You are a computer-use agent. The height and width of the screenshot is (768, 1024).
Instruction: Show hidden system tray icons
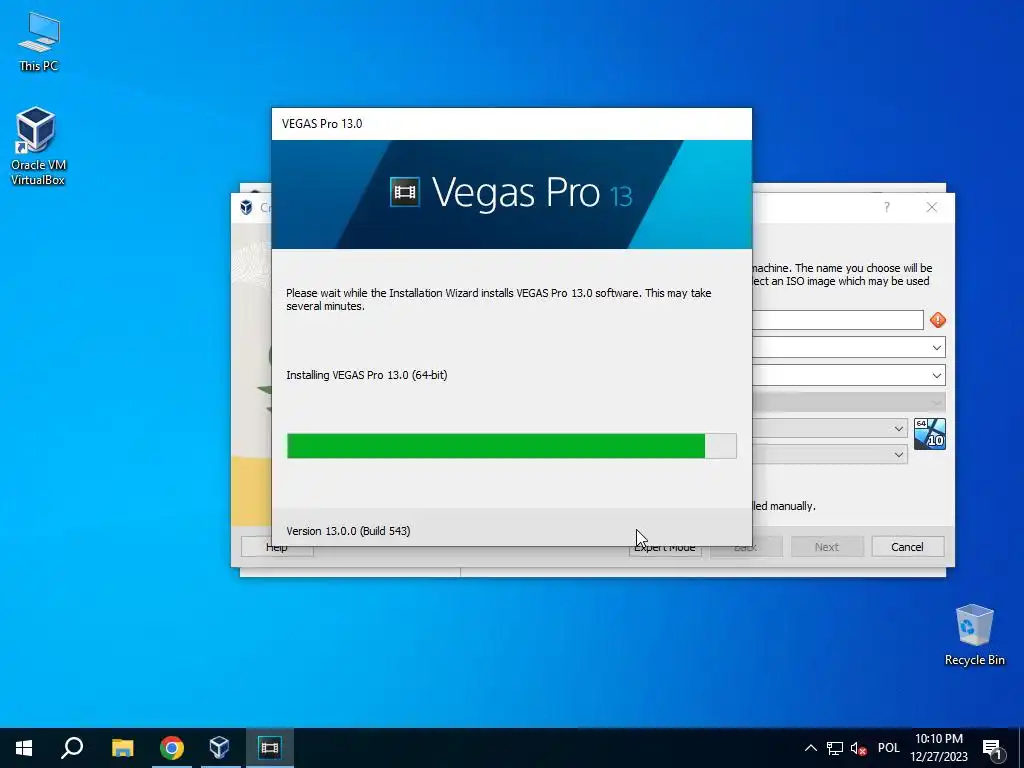coord(810,748)
